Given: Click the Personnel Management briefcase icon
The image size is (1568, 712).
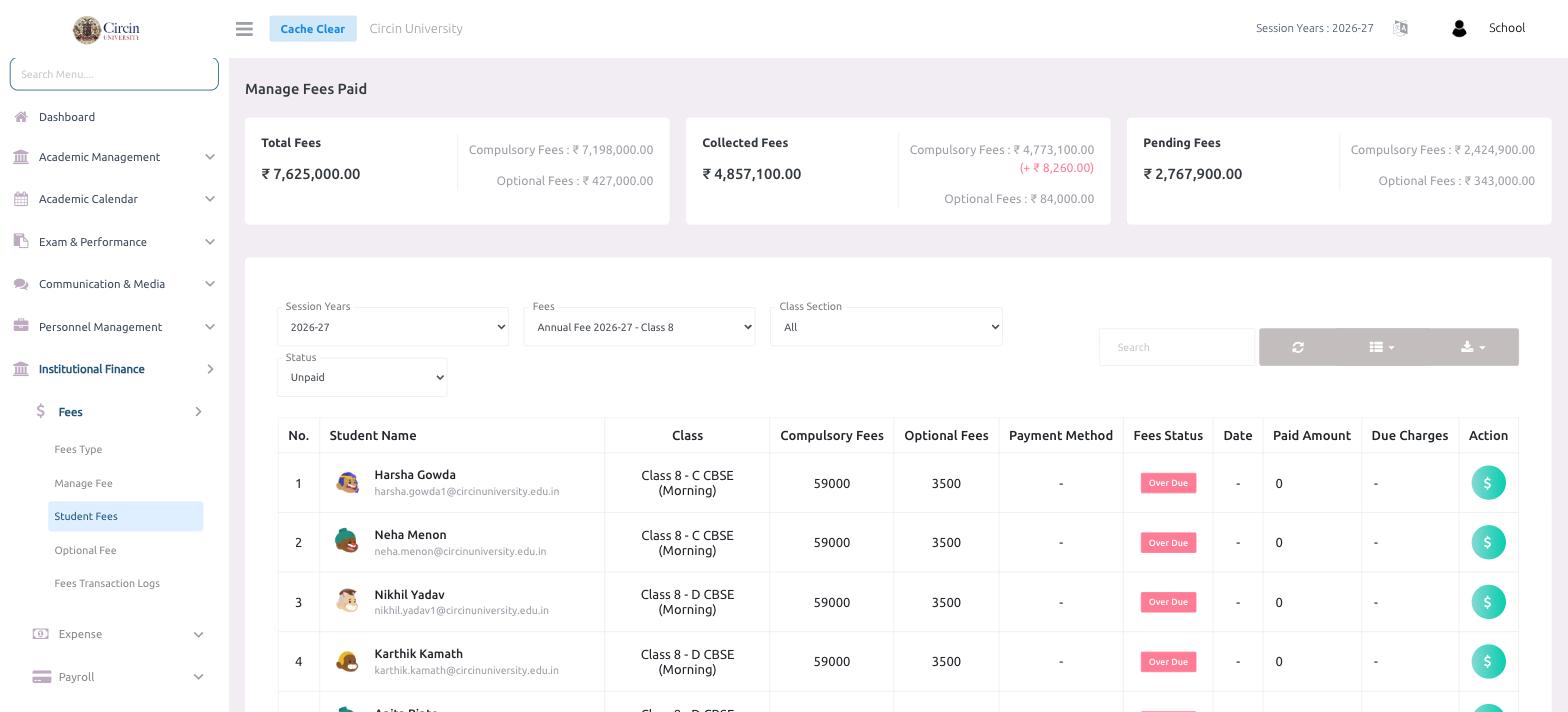Looking at the screenshot, I should (21, 326).
